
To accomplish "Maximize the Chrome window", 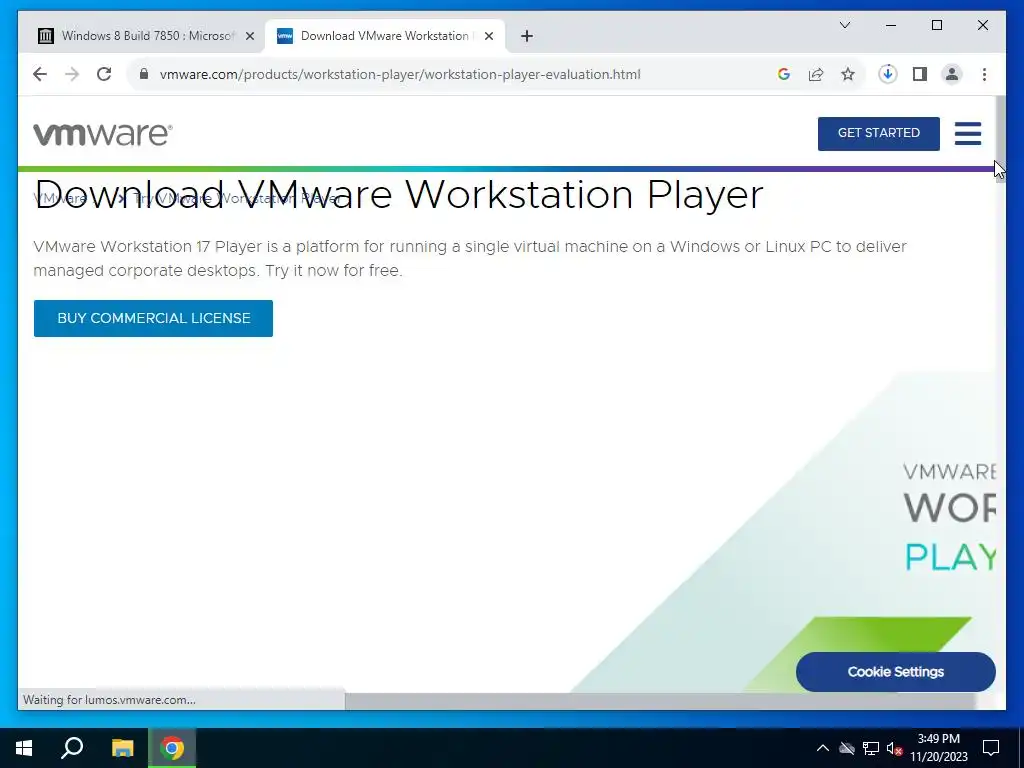I will (936, 25).
